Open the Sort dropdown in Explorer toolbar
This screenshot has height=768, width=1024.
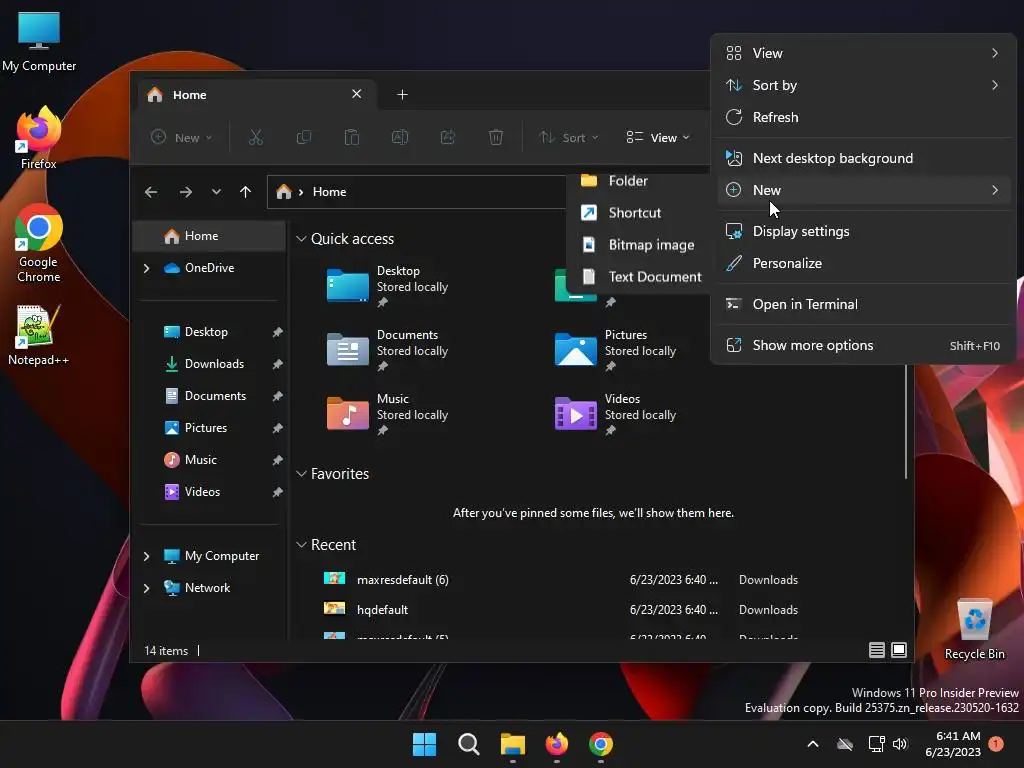pyautogui.click(x=568, y=137)
